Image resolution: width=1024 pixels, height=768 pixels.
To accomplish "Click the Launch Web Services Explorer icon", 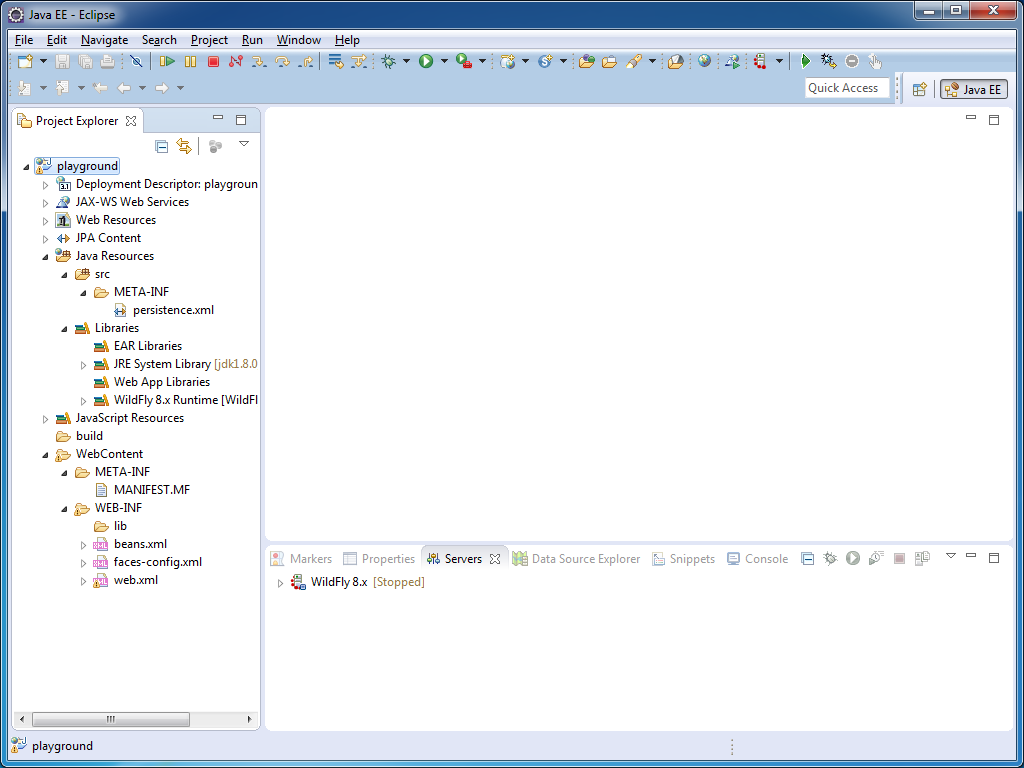I will click(733, 61).
